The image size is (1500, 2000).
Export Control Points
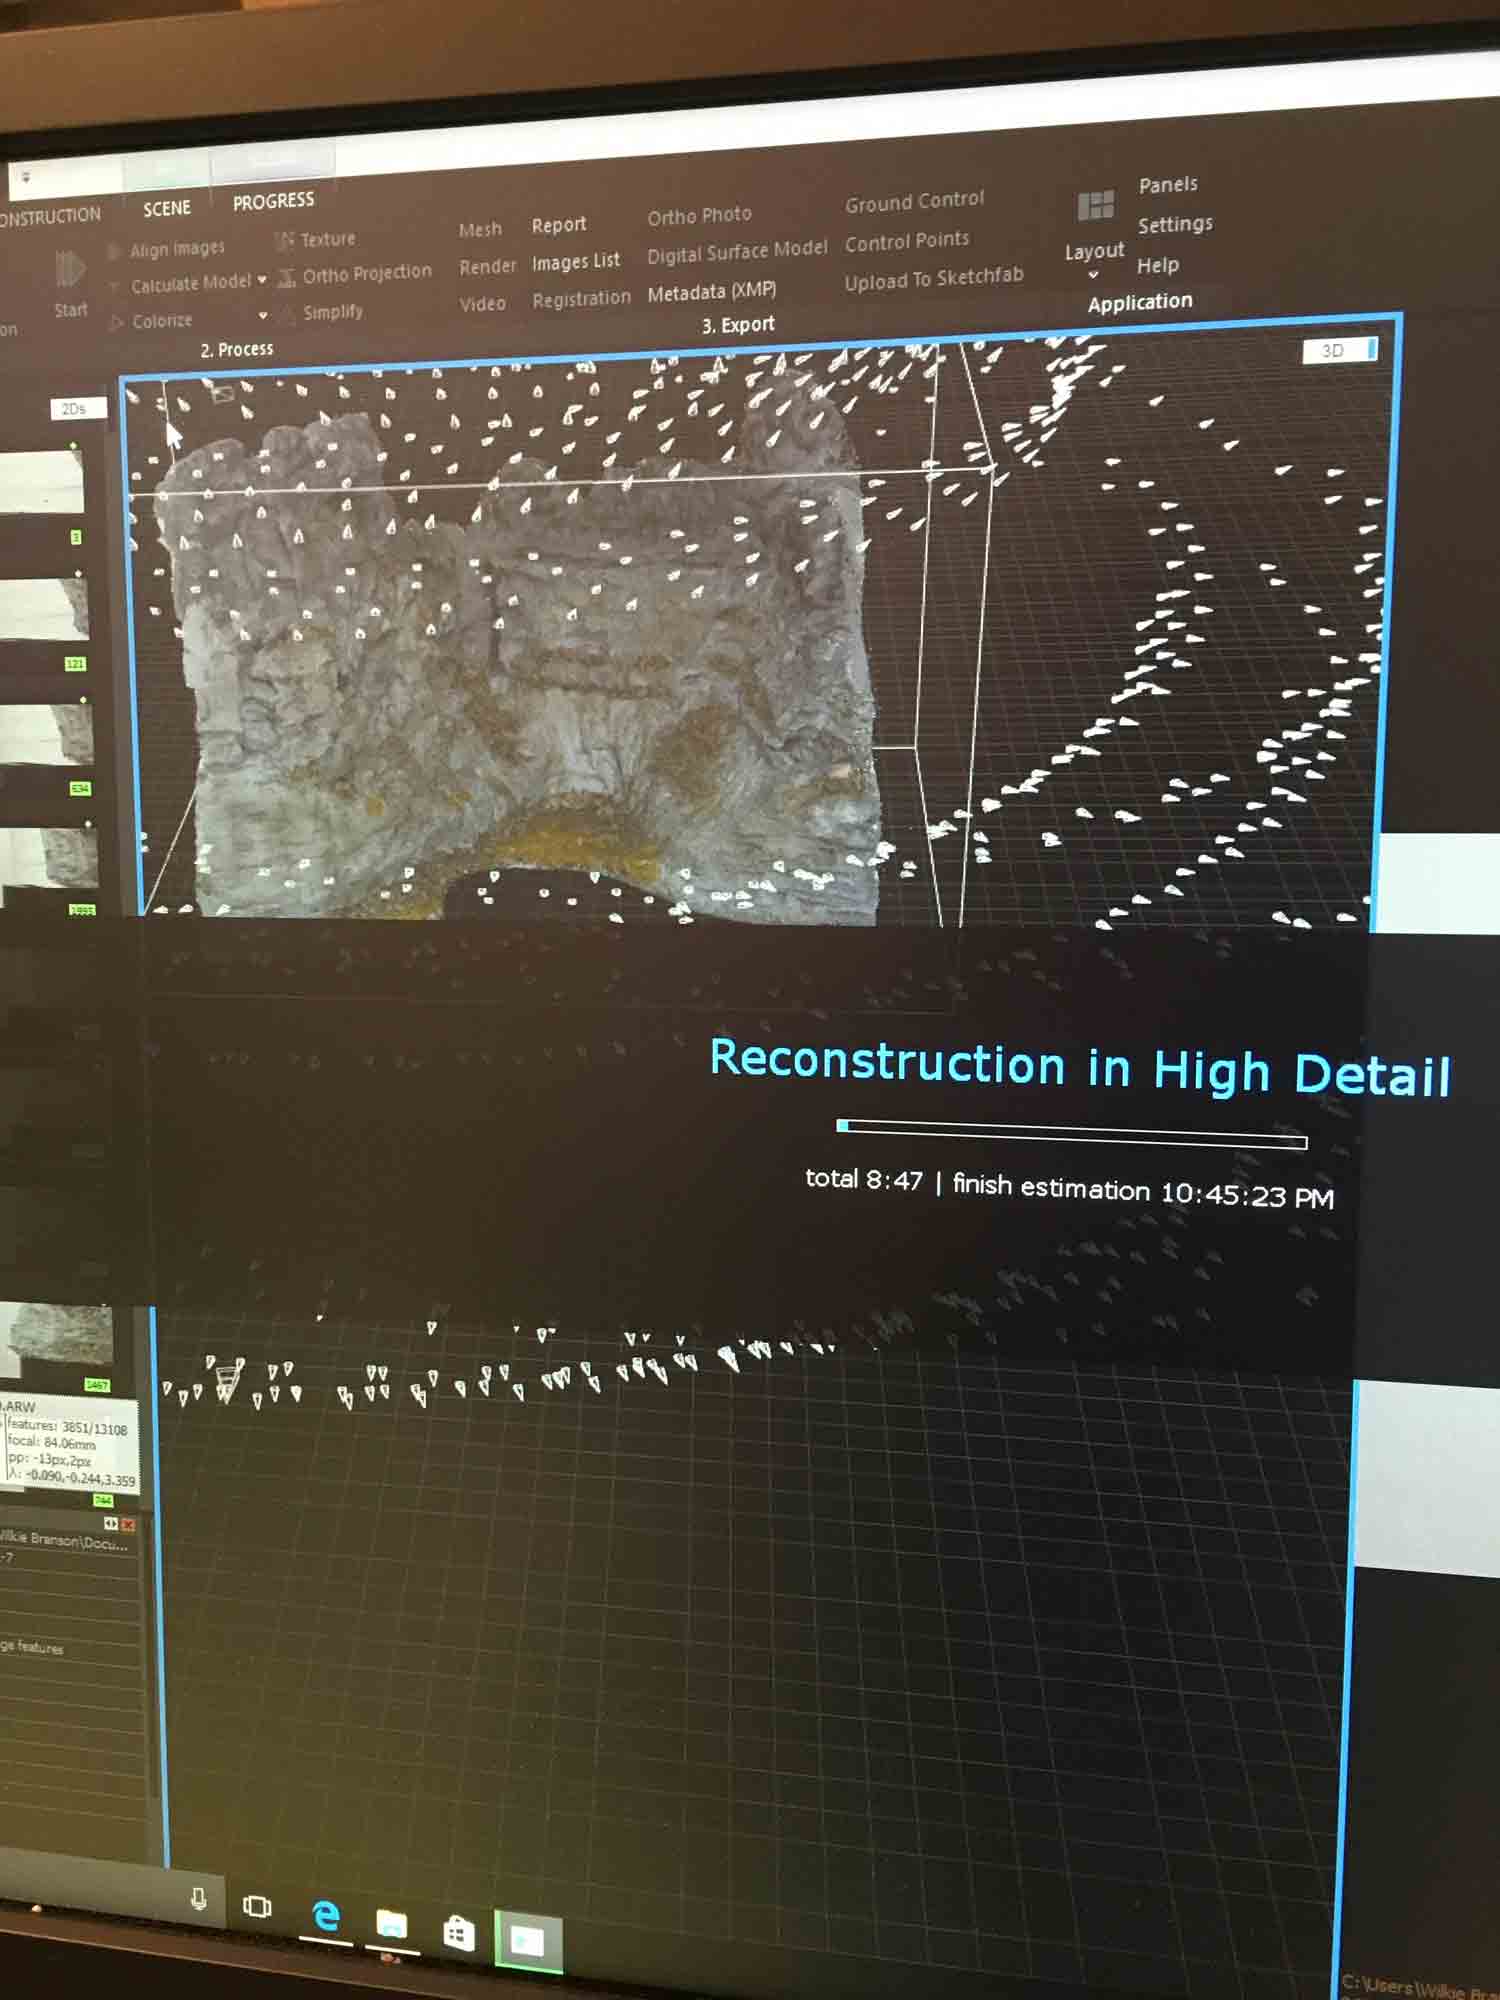tap(907, 241)
